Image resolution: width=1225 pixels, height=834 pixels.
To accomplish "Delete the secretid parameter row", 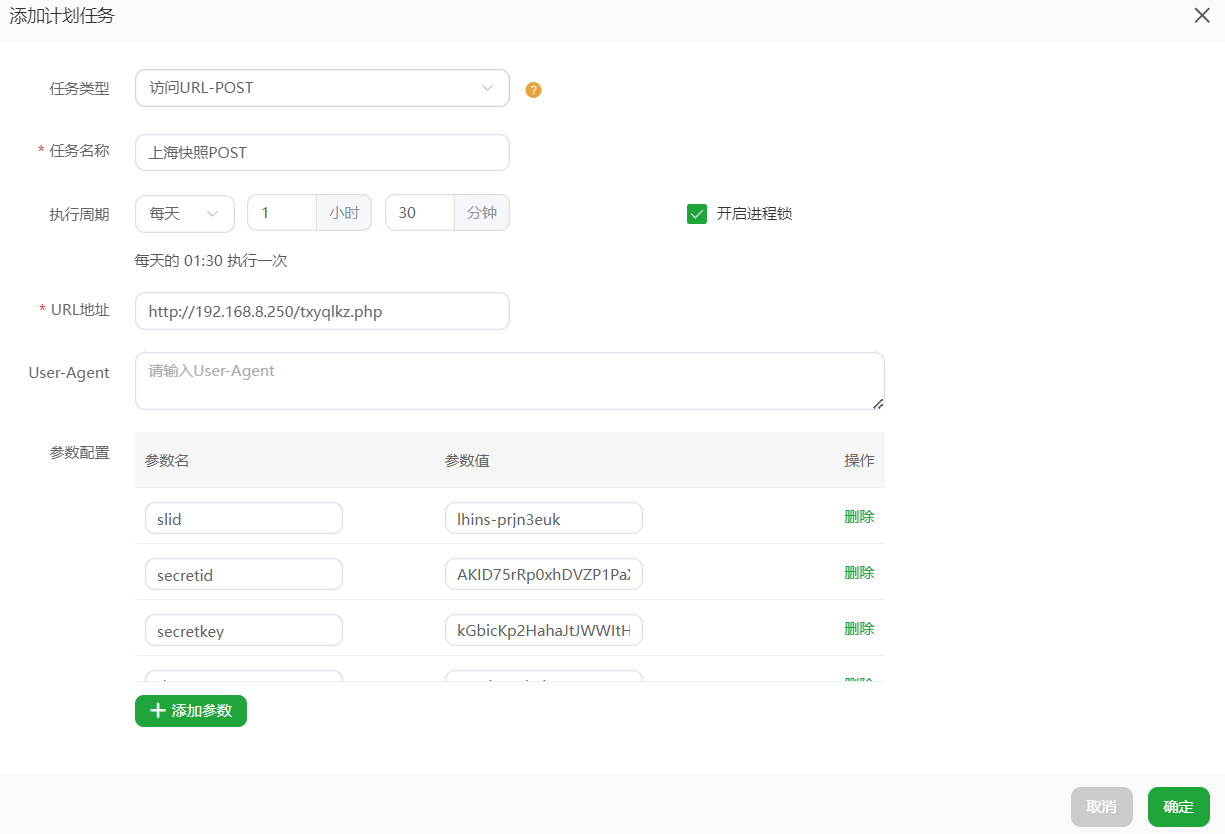I will pyautogui.click(x=859, y=573).
